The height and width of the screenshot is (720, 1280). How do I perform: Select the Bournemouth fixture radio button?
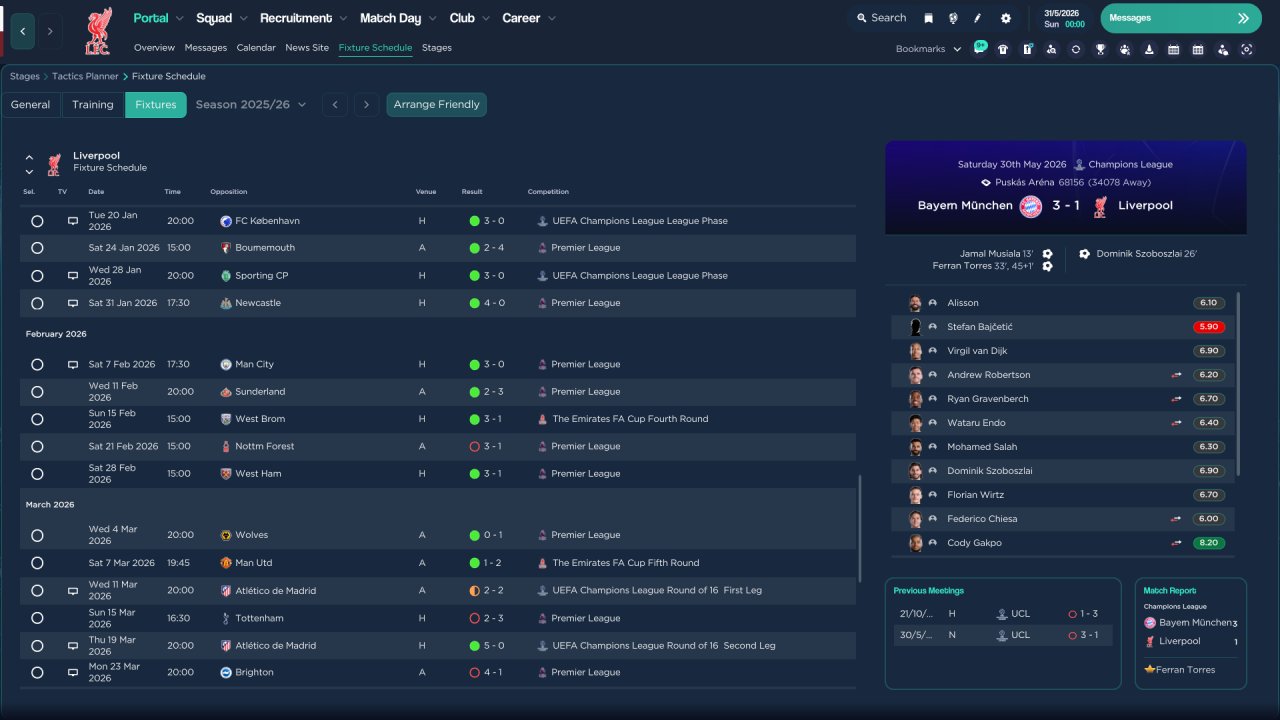[x=37, y=248]
